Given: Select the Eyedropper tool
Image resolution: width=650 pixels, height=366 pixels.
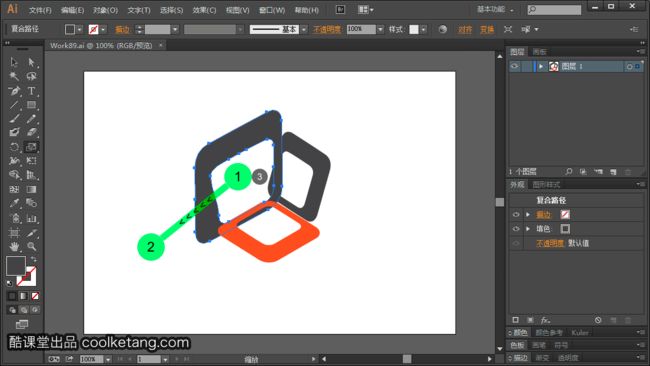Looking at the screenshot, I should coord(14,203).
